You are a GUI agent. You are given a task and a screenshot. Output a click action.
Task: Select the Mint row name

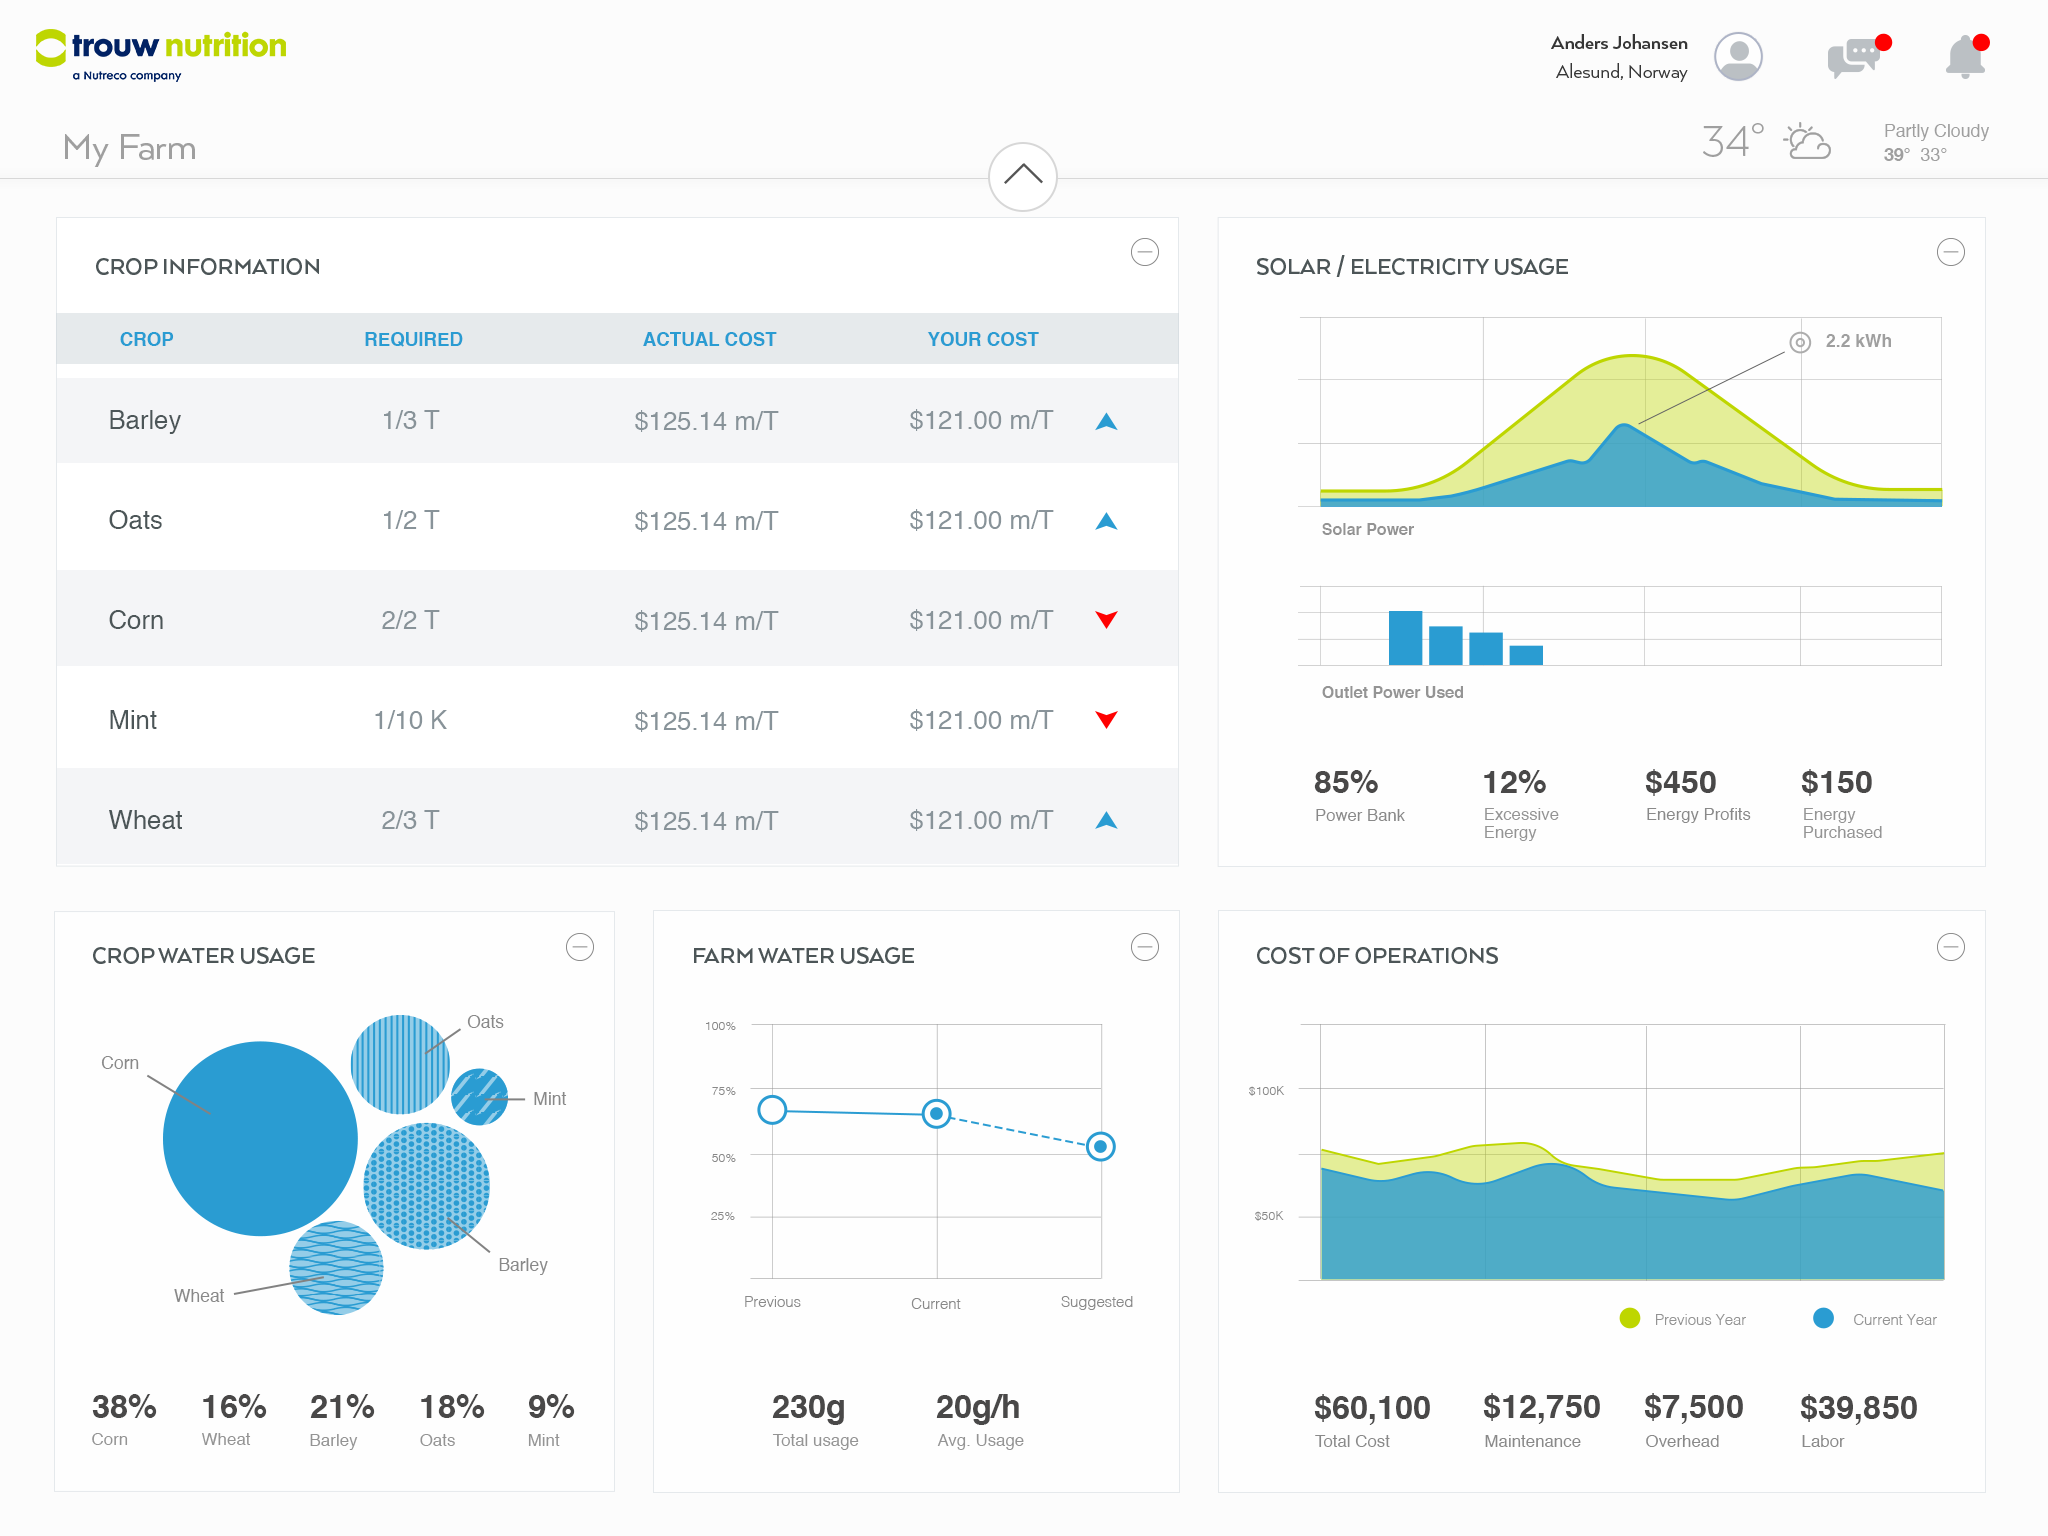(x=133, y=720)
